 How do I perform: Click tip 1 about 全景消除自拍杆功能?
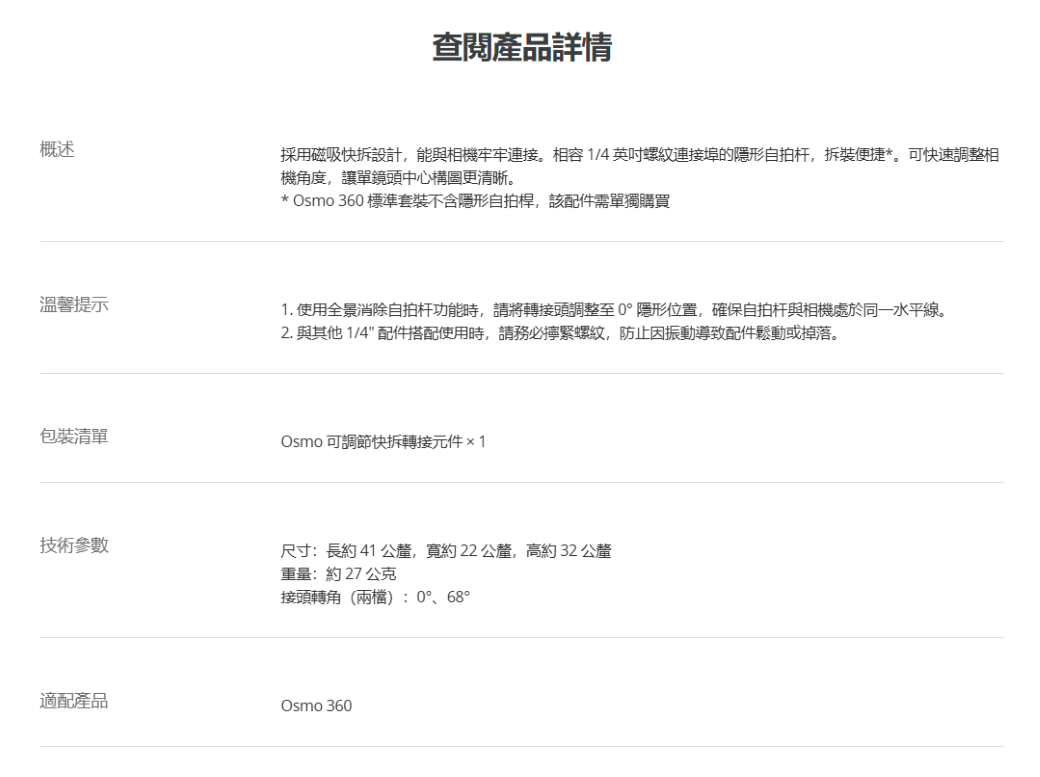point(612,309)
